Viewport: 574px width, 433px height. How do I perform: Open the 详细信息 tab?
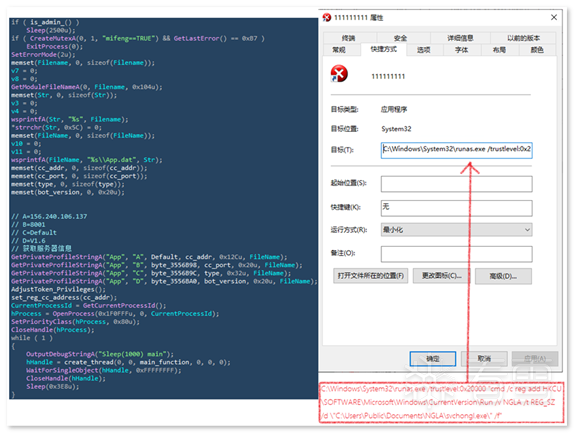460,38
